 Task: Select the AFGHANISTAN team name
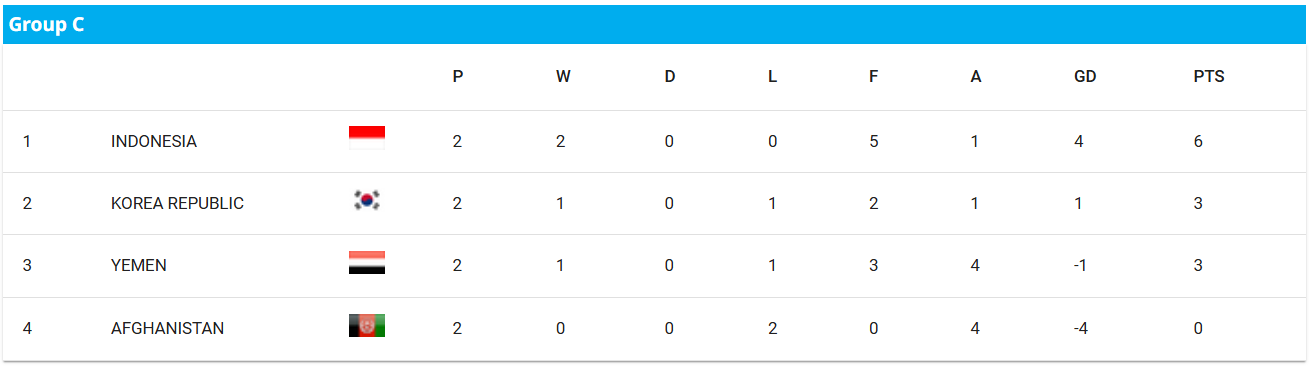pyautogui.click(x=167, y=328)
